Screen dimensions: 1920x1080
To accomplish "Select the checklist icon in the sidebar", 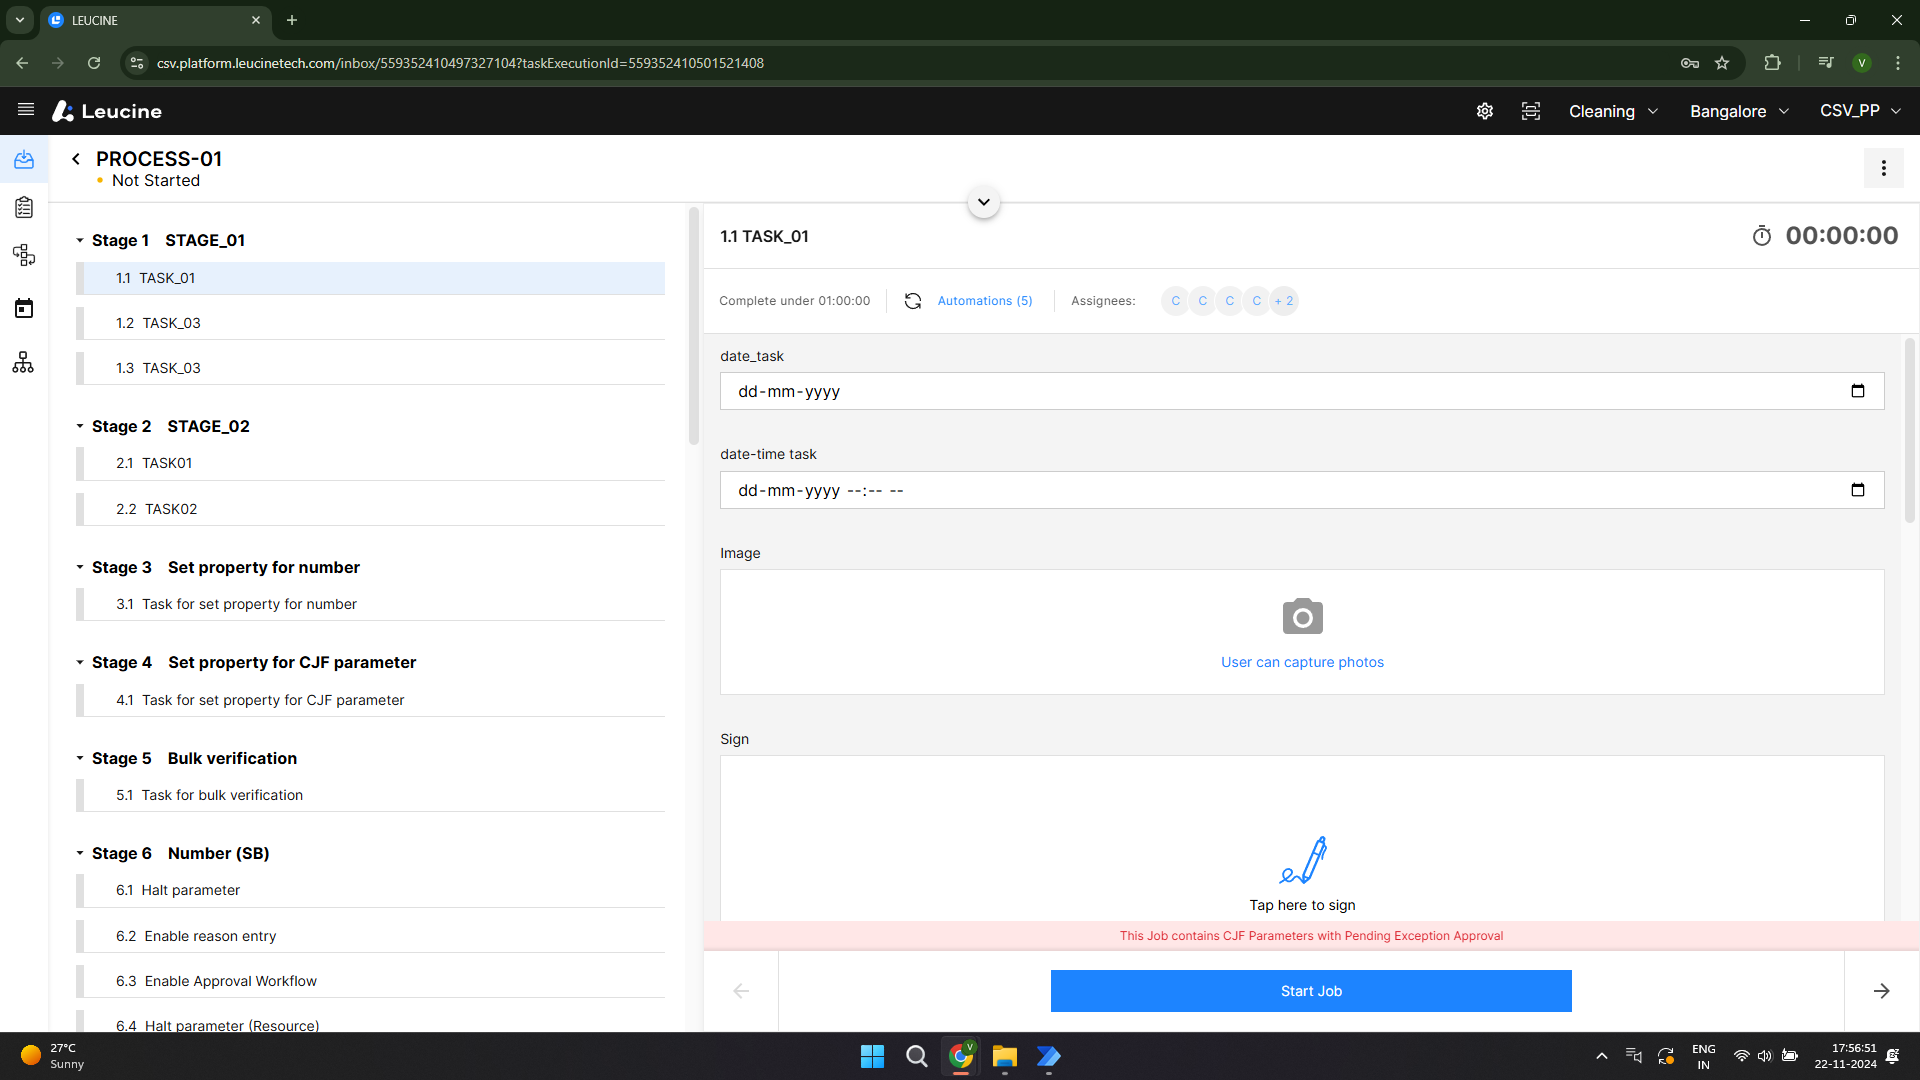I will point(23,207).
